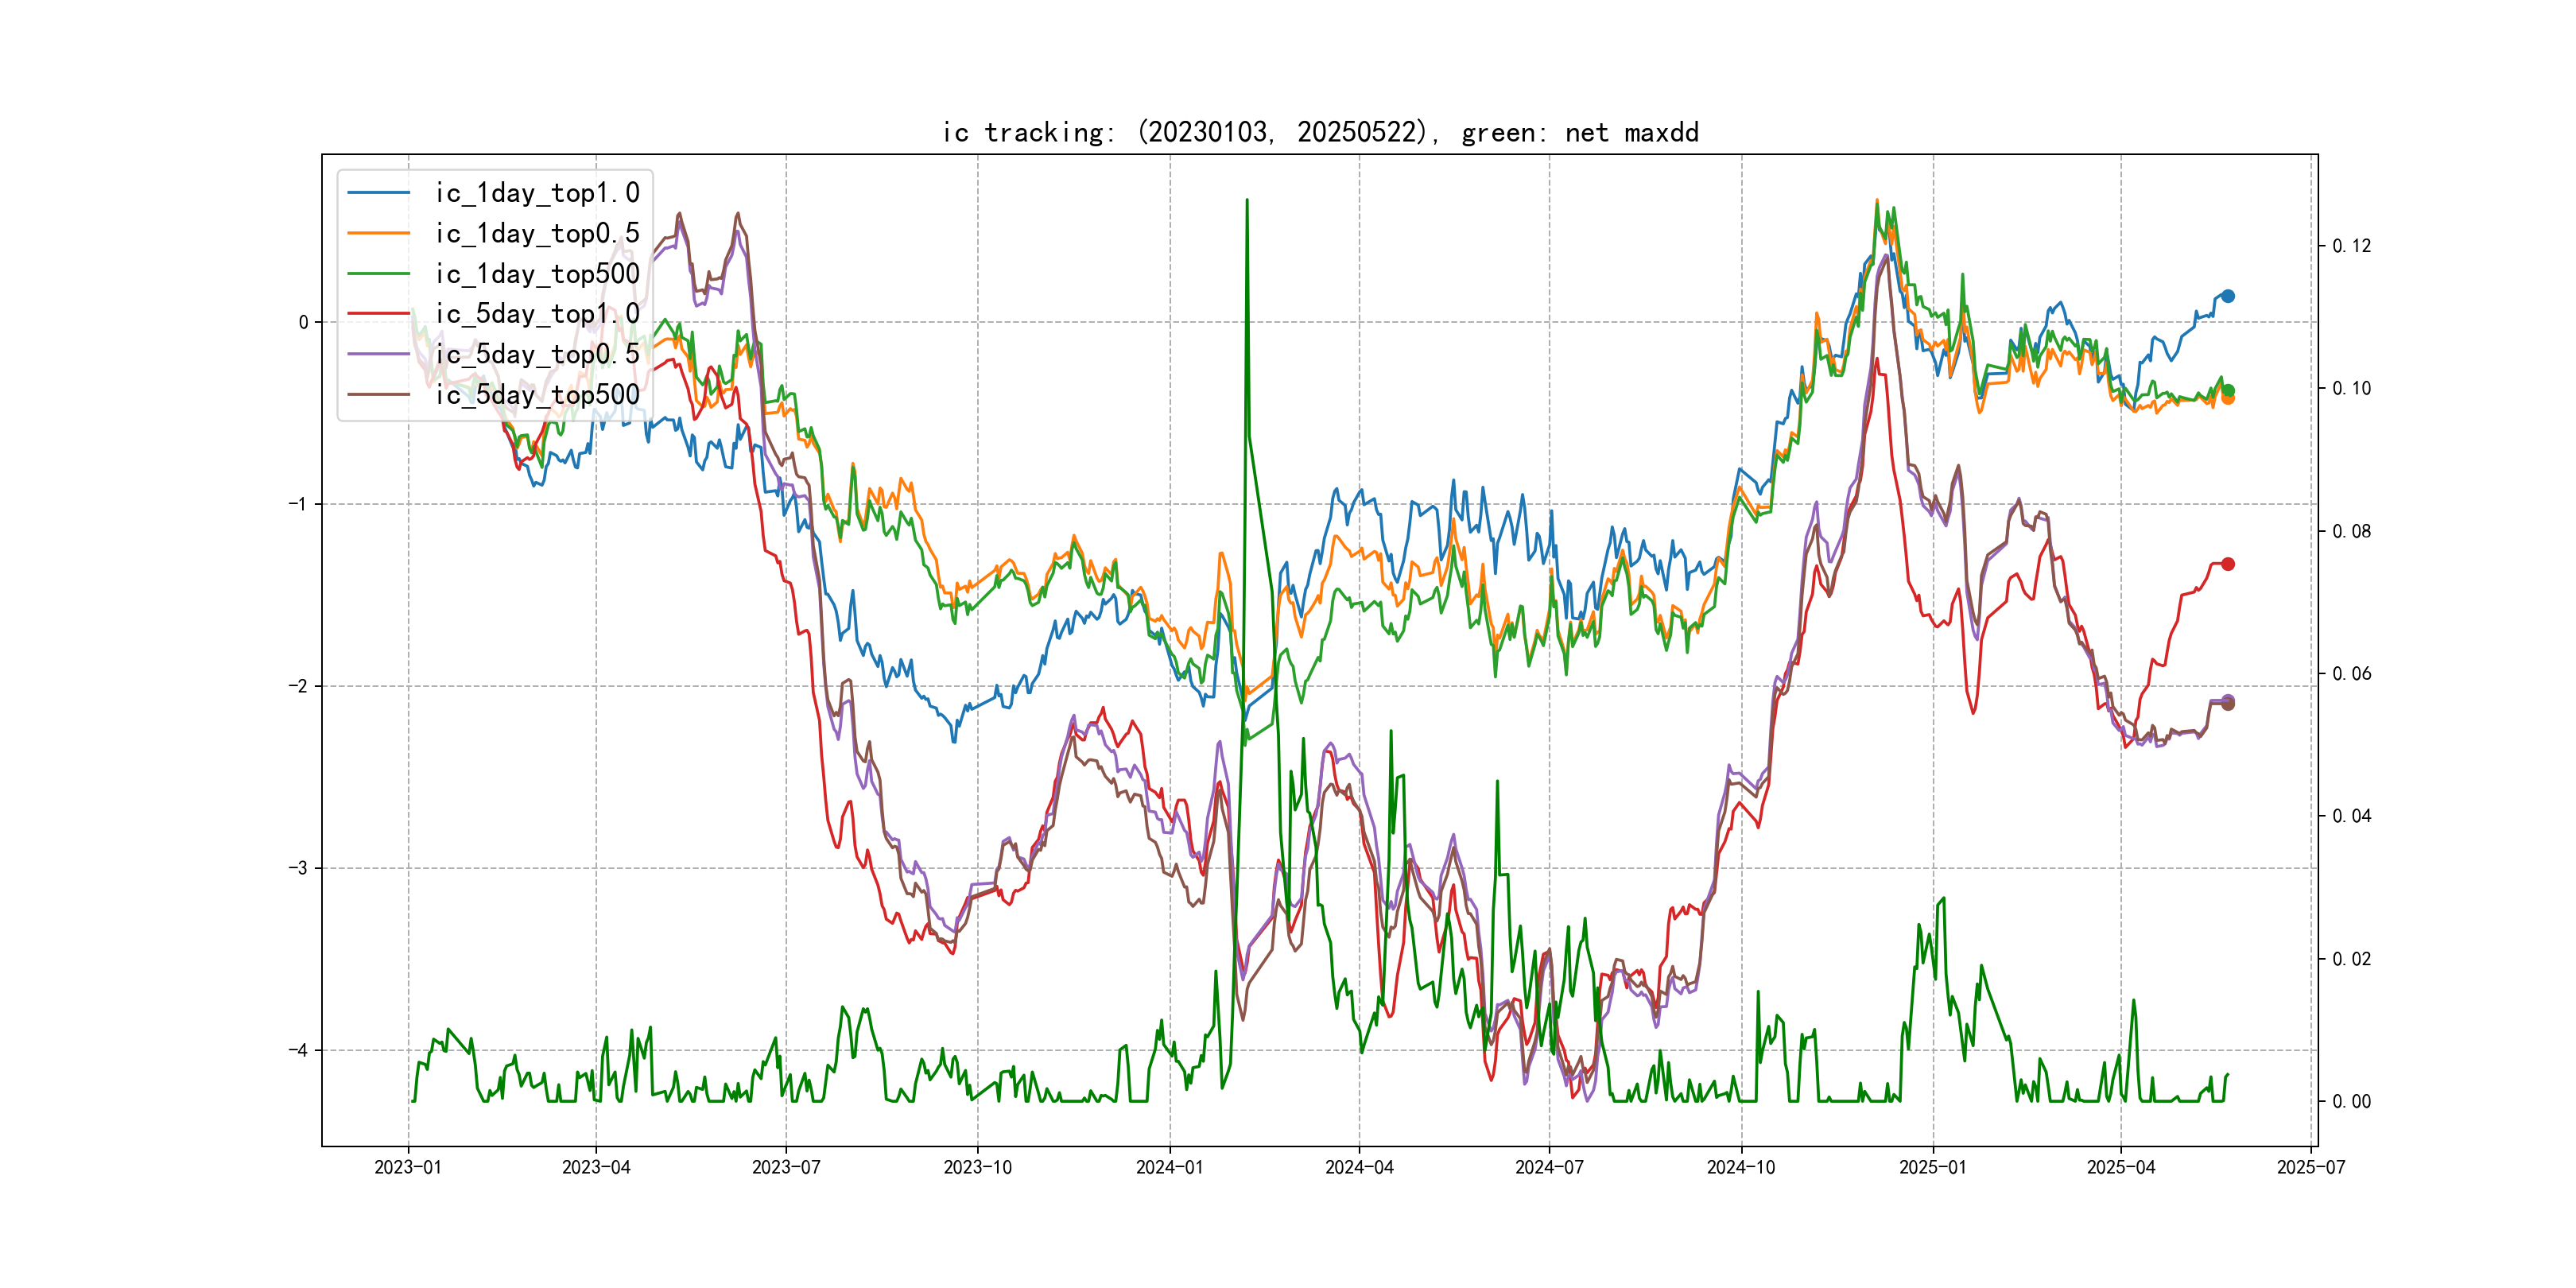
Task: Click the ic_5day_top1.0 legend label
Action: pos(537,314)
